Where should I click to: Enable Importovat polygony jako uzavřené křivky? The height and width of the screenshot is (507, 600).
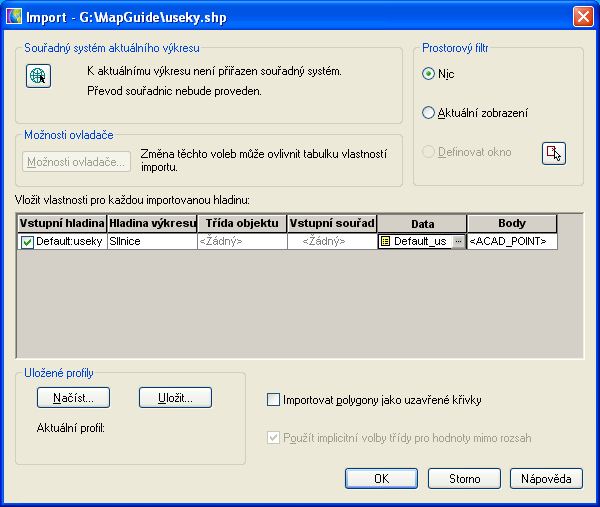click(274, 400)
